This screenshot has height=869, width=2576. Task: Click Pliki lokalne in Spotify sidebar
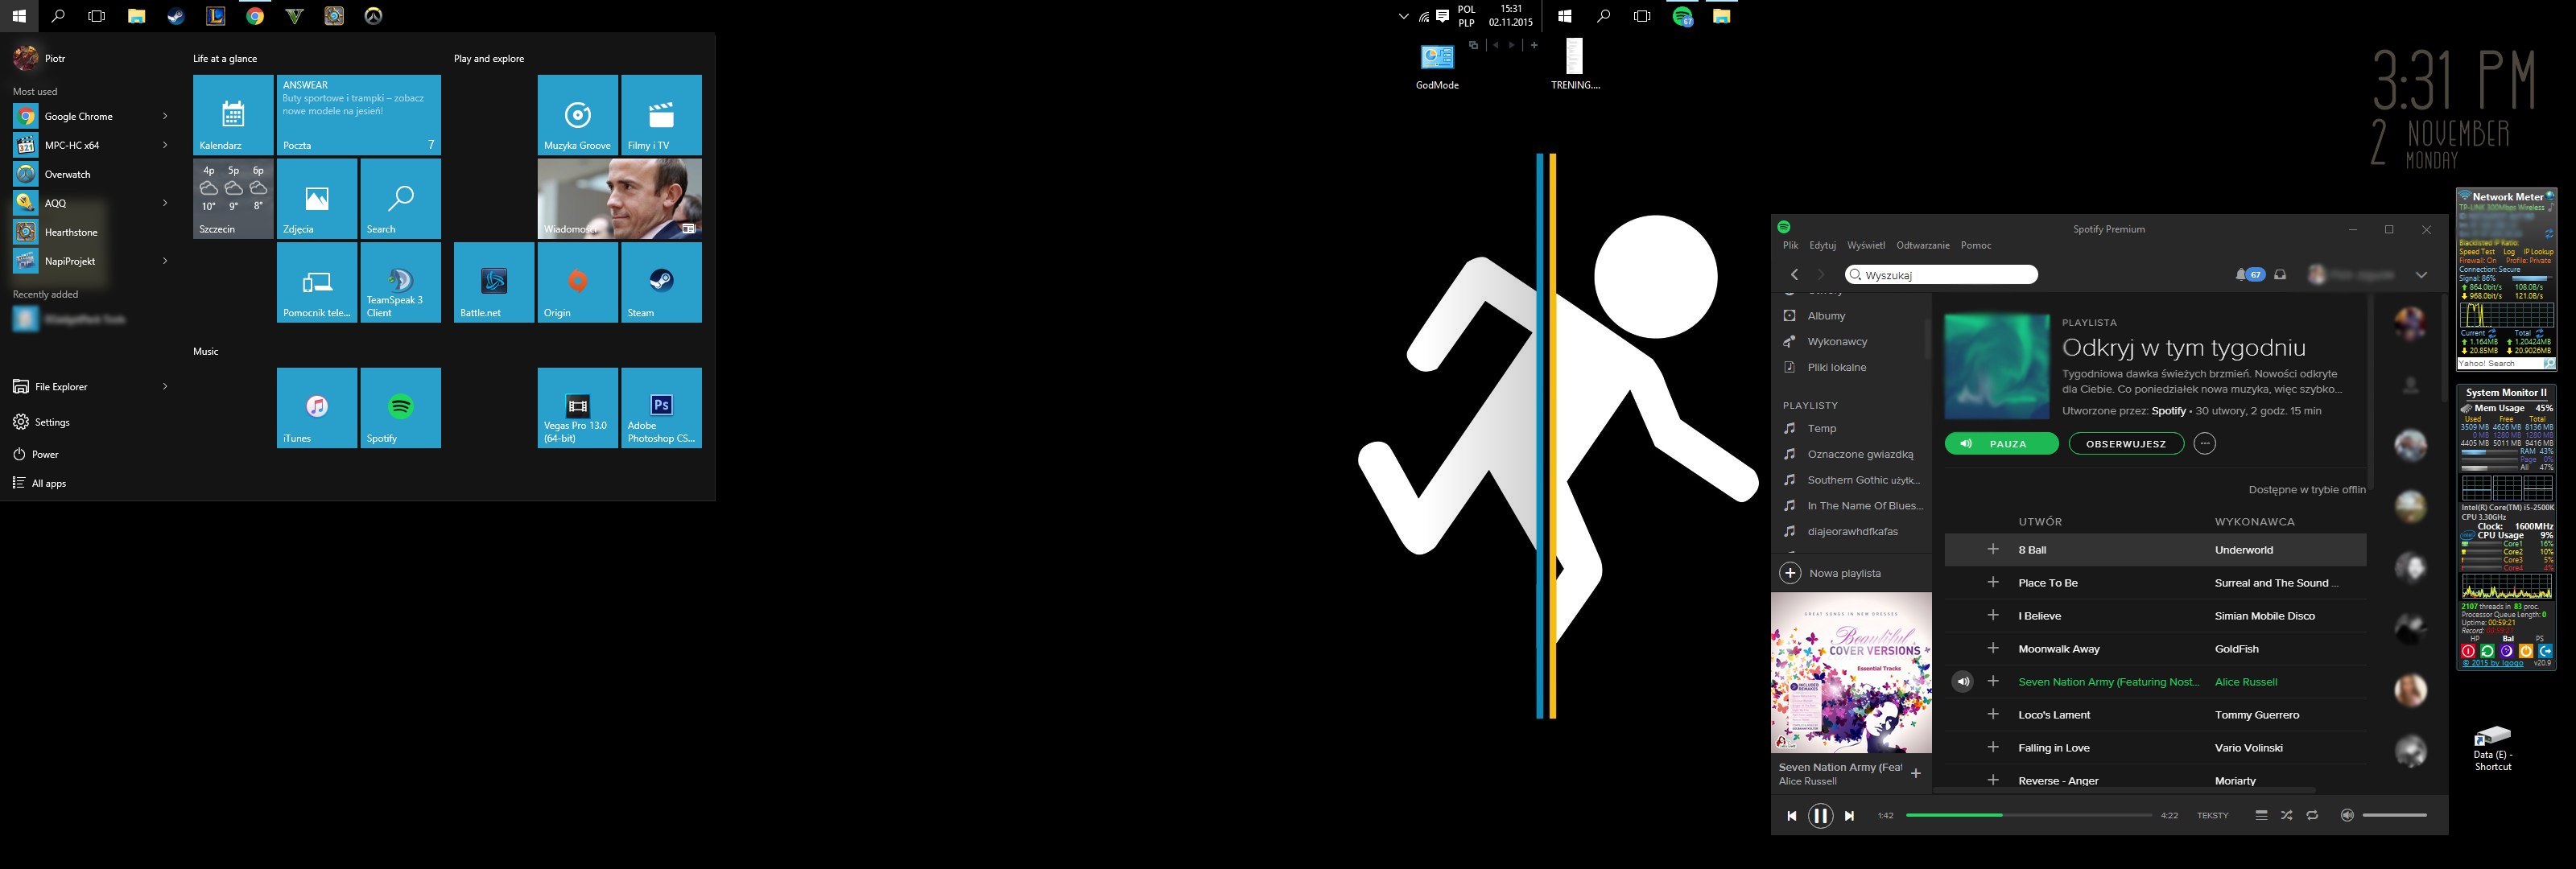tap(1837, 367)
